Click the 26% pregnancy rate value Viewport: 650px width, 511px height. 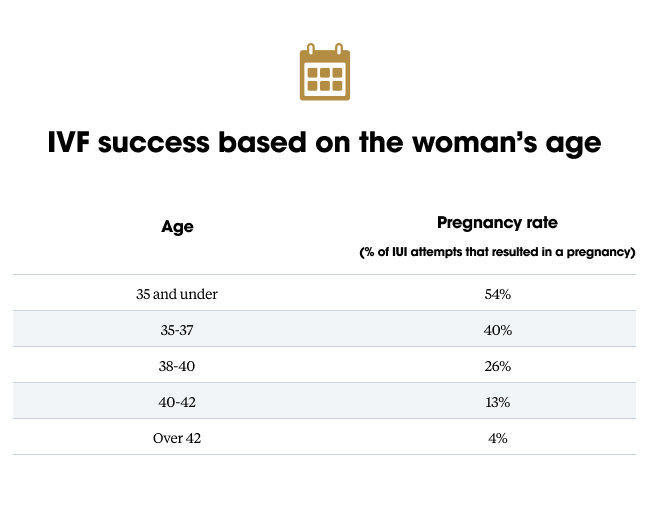click(x=497, y=366)
